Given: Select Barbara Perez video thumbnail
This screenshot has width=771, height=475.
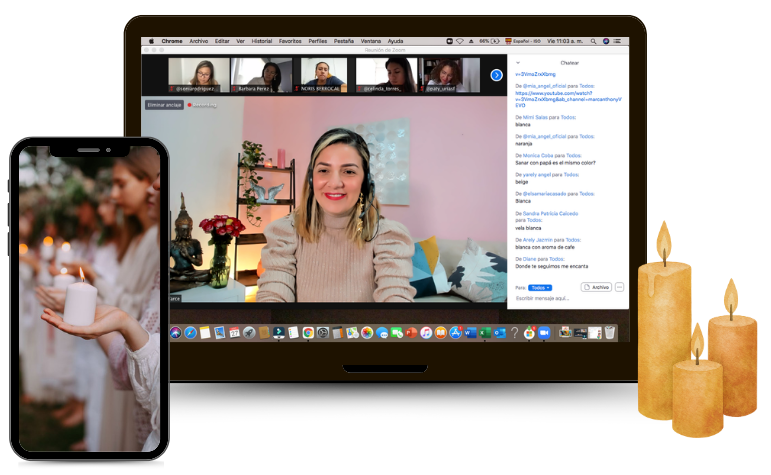Looking at the screenshot, I should coord(261,75).
